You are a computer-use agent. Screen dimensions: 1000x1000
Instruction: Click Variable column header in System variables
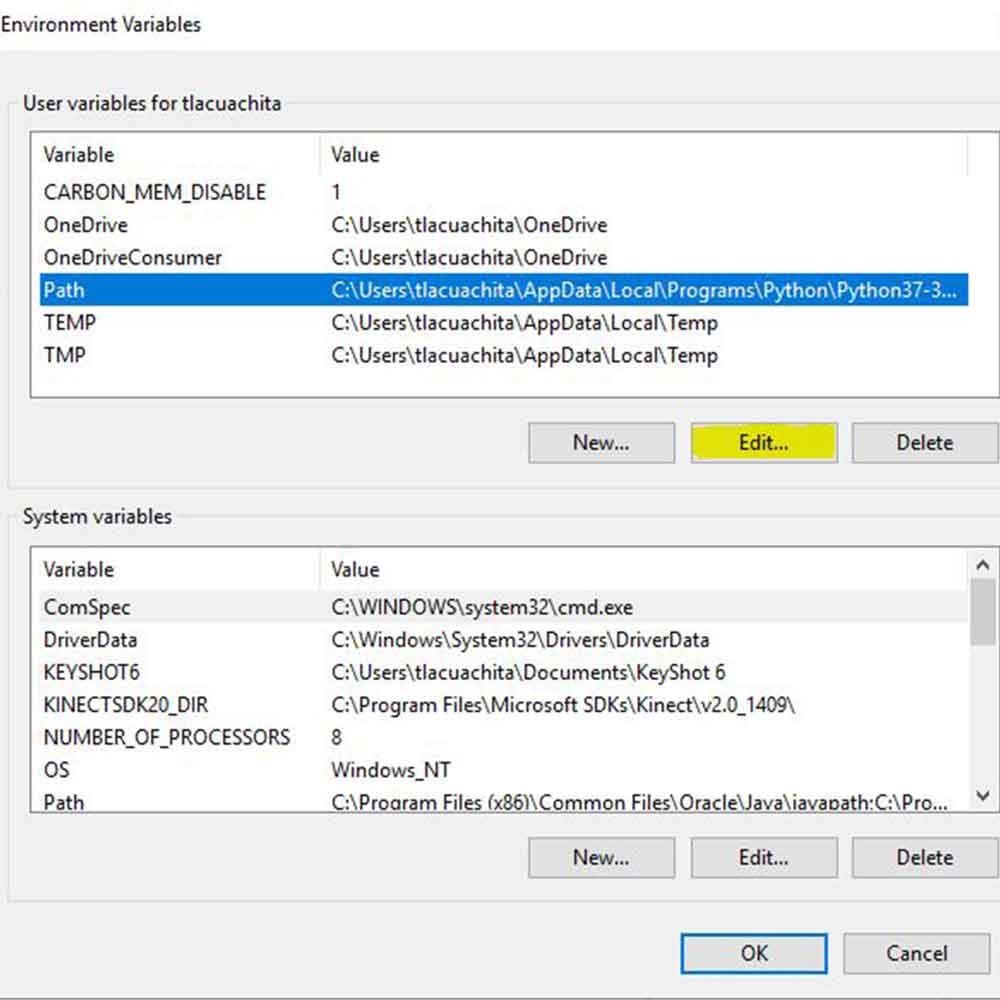79,569
